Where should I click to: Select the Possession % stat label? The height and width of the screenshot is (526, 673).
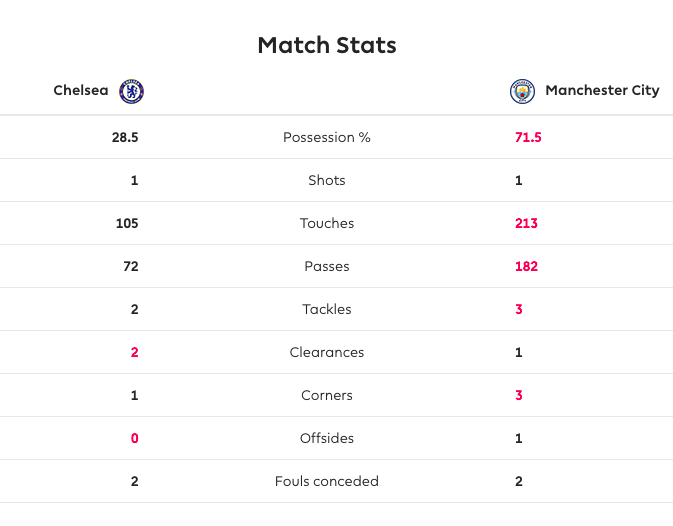click(327, 138)
